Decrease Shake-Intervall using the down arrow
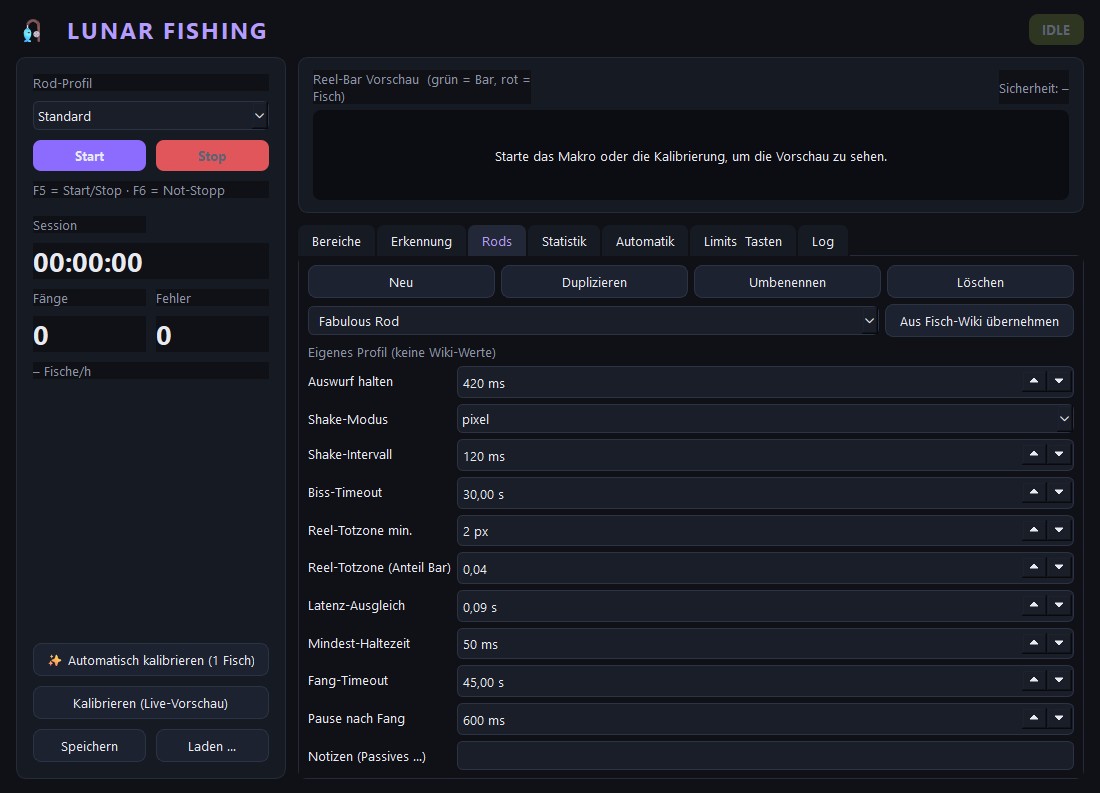1100x793 pixels. coord(1059,454)
